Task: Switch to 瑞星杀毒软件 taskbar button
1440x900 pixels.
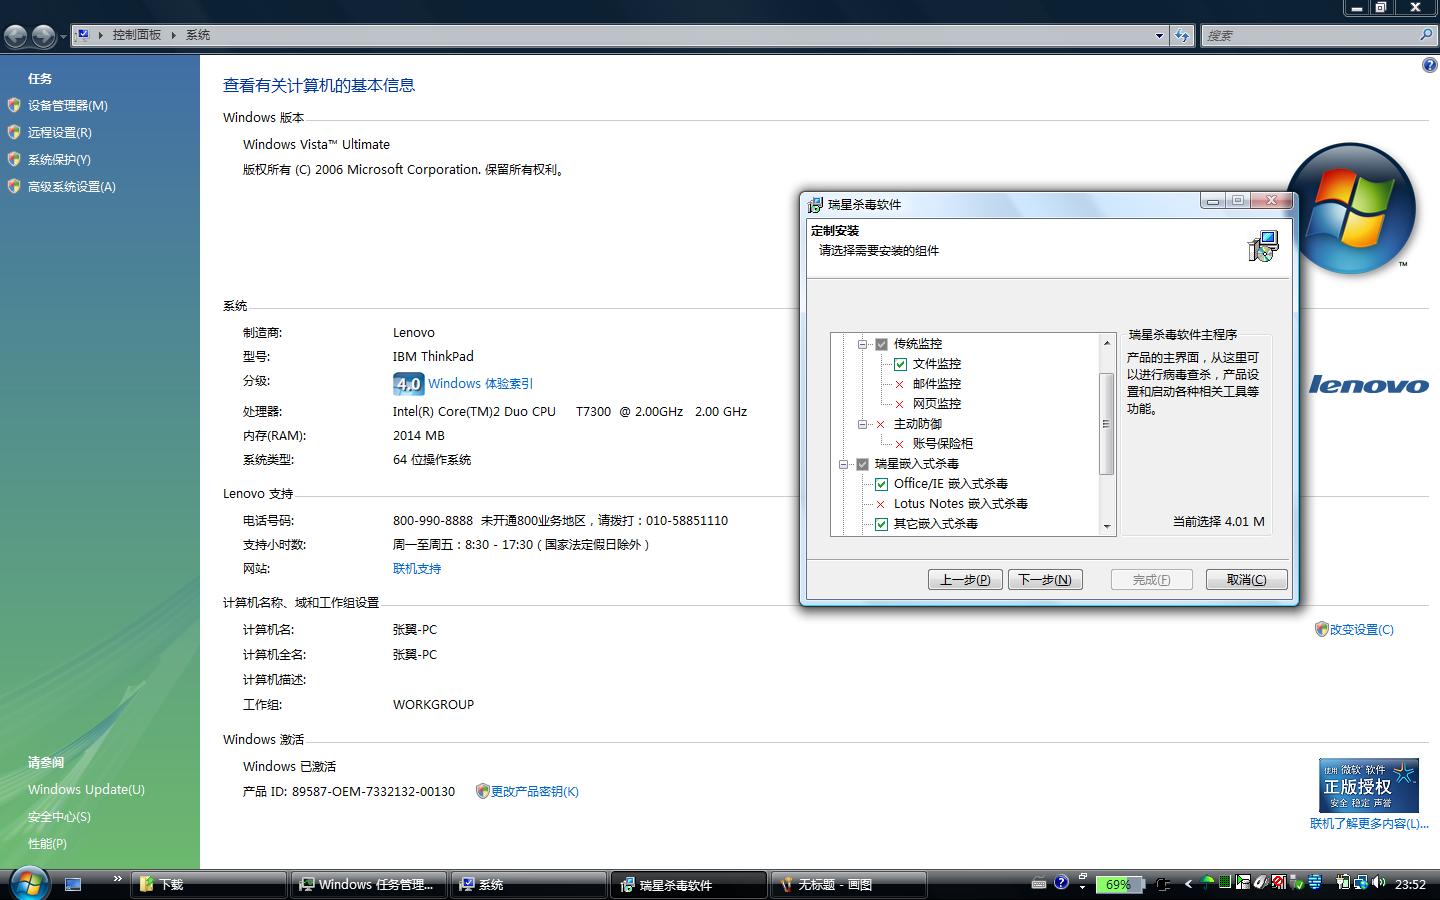Action: (x=689, y=884)
